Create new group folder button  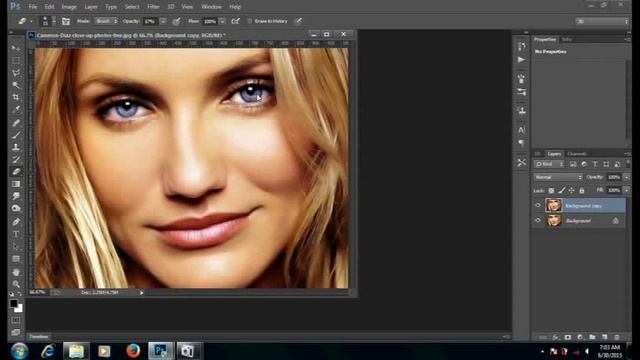point(592,337)
